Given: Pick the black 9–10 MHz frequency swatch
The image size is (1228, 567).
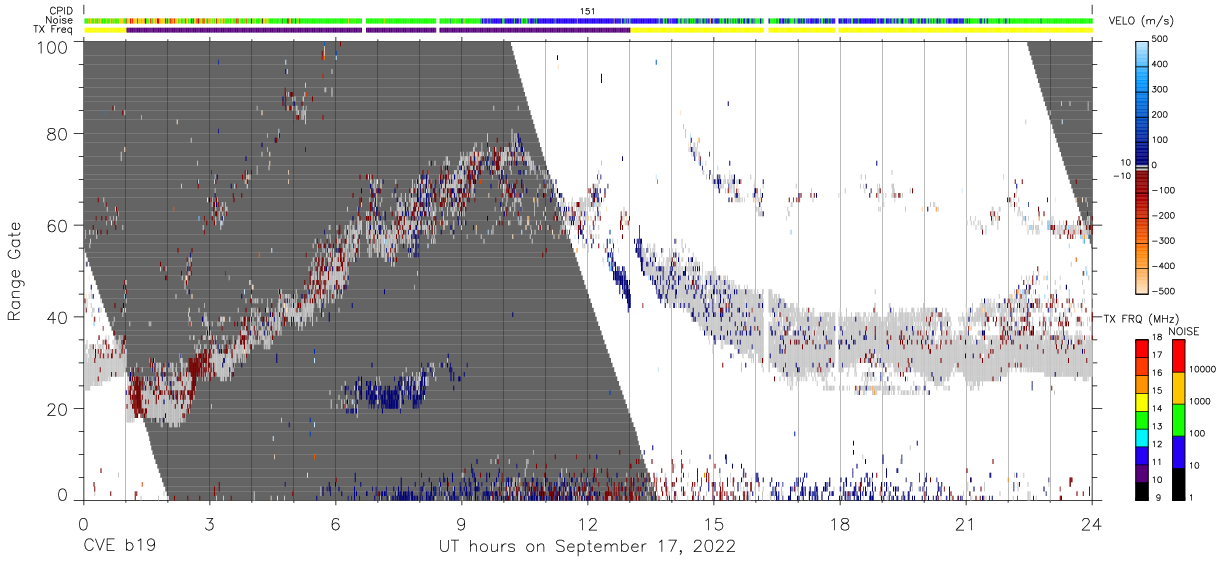Looking at the screenshot, I should pyautogui.click(x=1142, y=490).
